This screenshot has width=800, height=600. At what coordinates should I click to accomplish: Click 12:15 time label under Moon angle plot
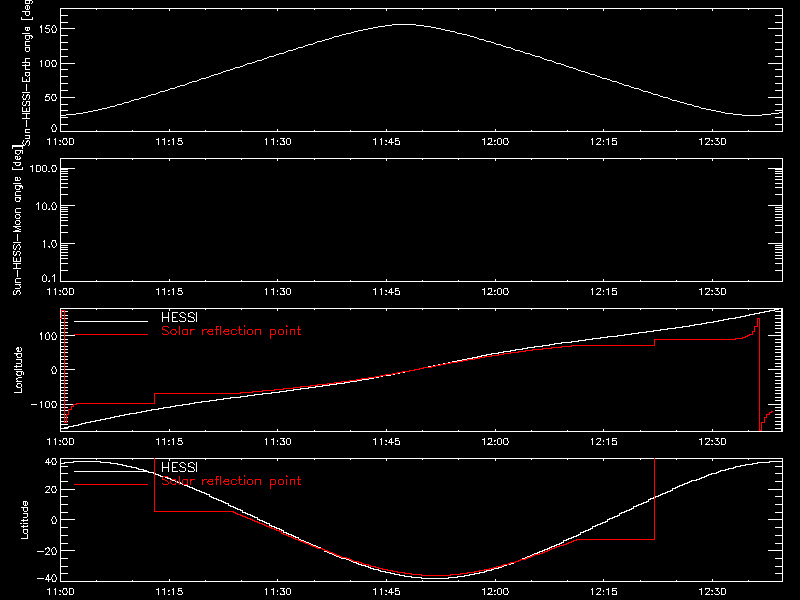point(604,292)
